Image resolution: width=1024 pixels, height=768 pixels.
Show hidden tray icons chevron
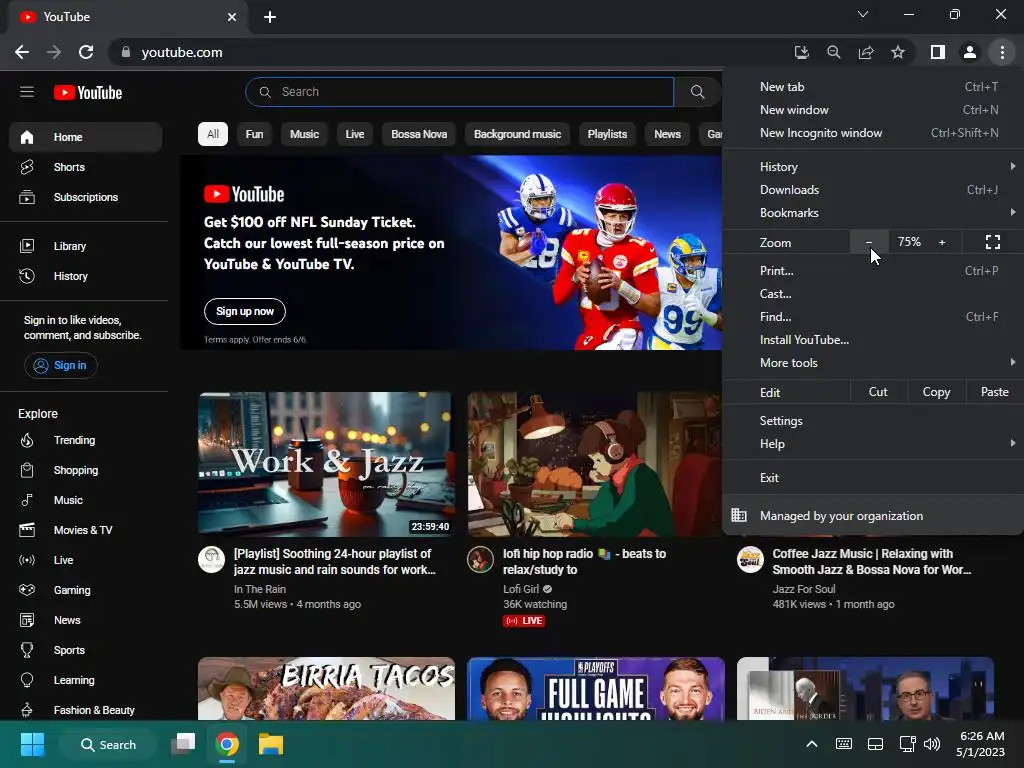[812, 744]
